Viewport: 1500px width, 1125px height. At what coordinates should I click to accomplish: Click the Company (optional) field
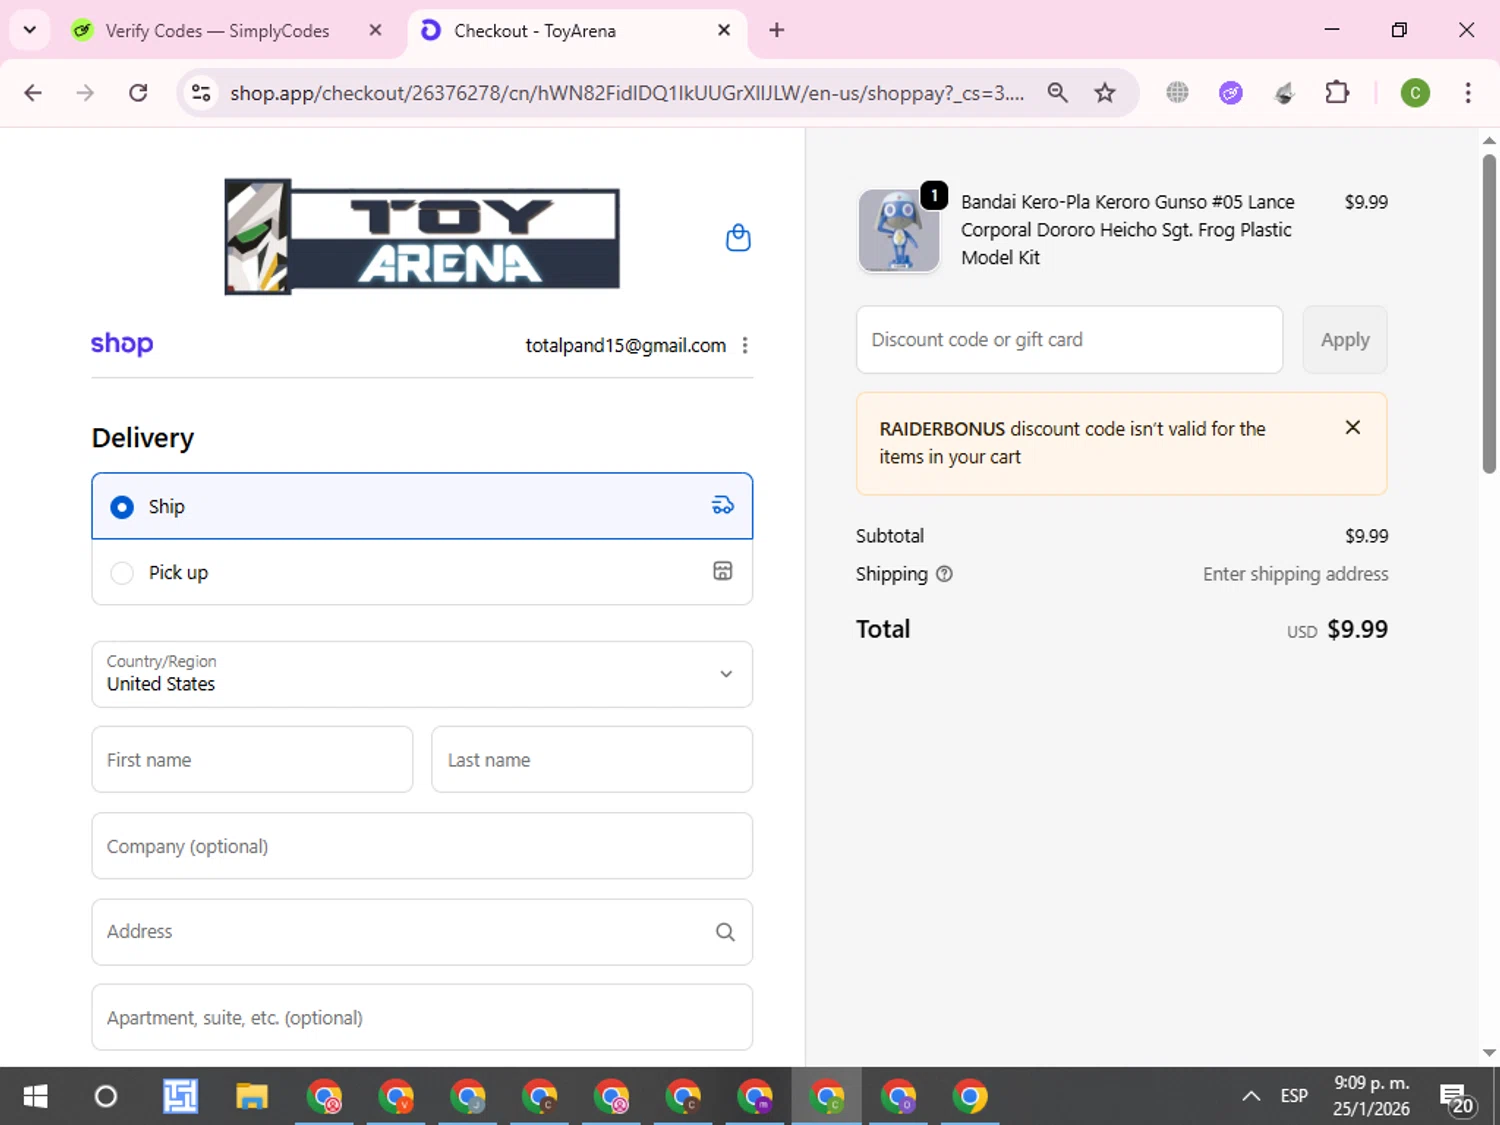(422, 846)
